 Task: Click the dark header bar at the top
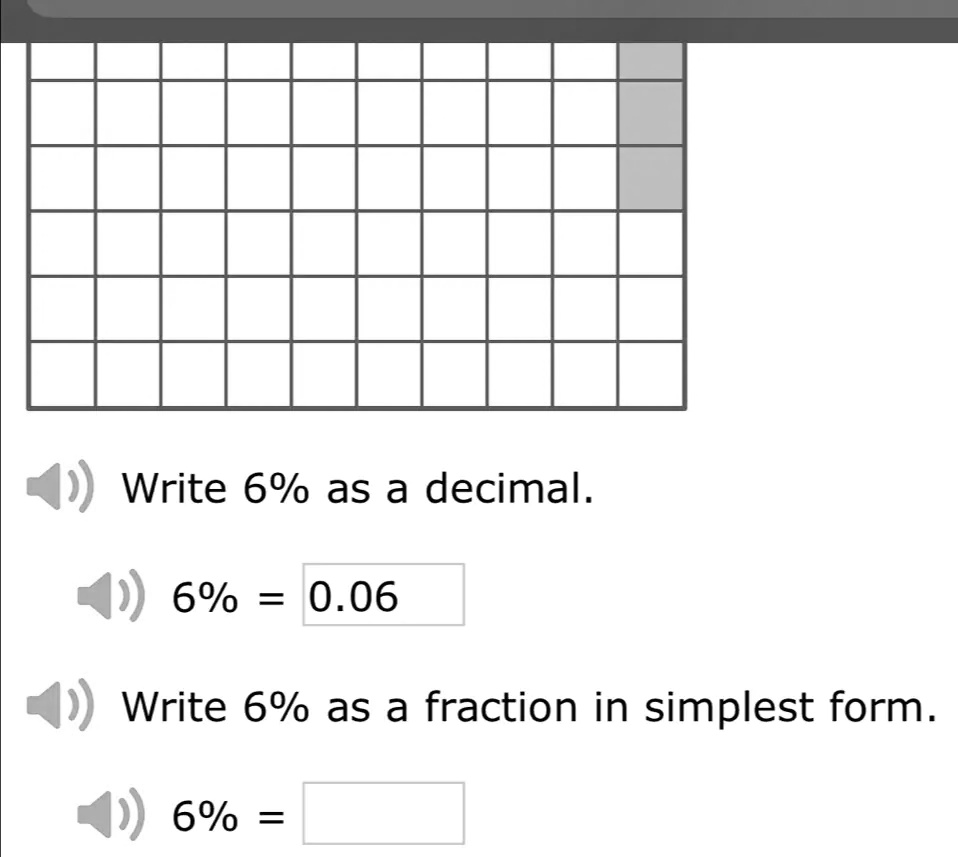click(479, 20)
